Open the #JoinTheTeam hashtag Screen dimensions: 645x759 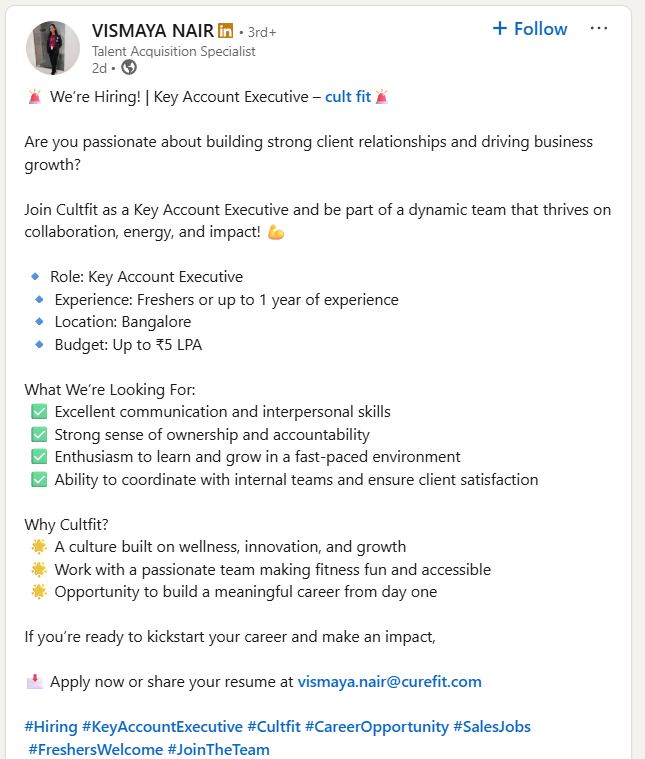pos(218,749)
